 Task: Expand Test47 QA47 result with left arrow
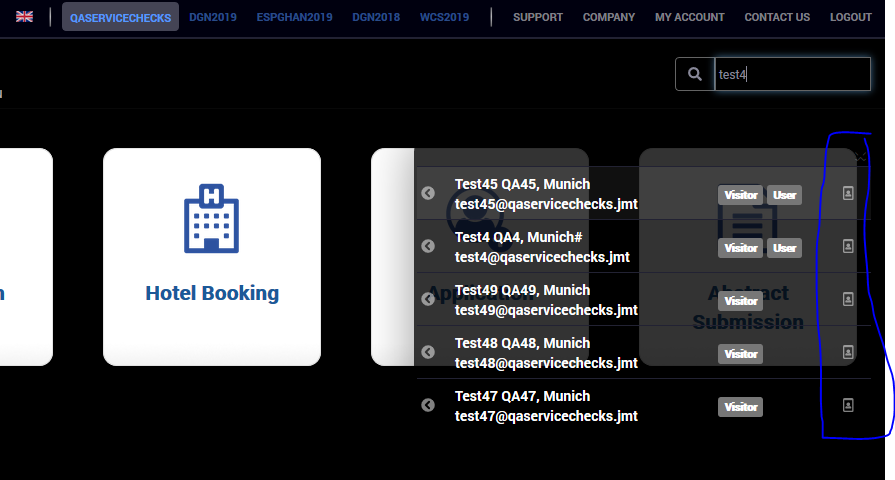pyautogui.click(x=428, y=405)
